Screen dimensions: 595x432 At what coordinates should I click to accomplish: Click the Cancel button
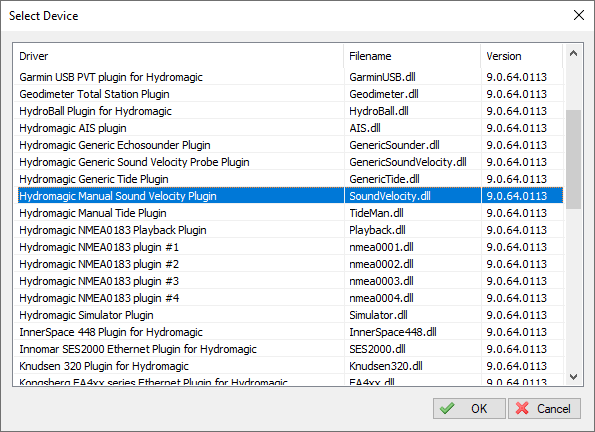click(x=544, y=408)
